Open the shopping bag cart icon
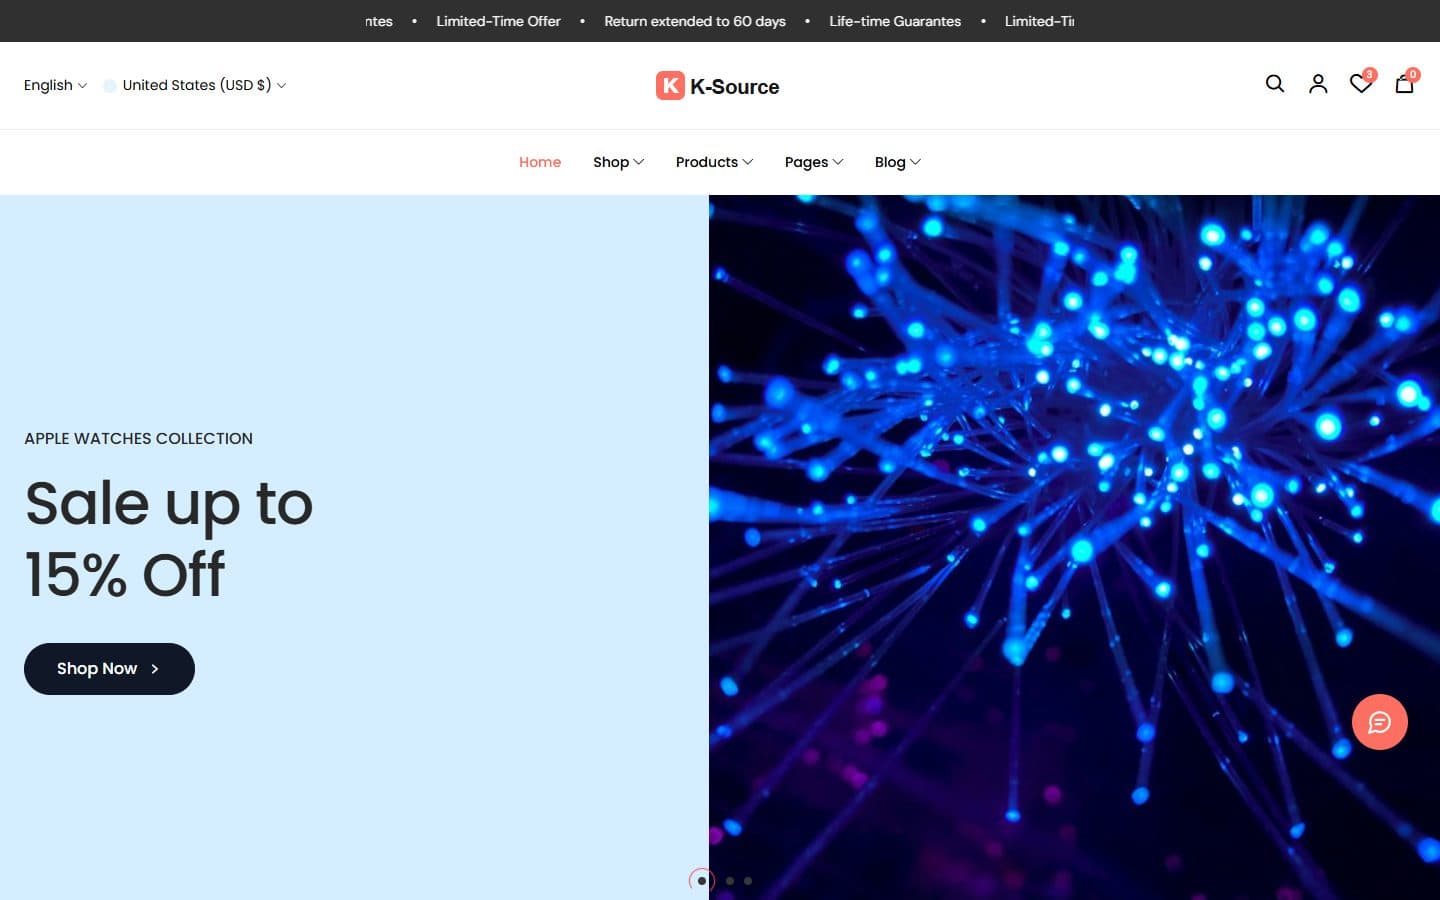Screen dimensions: 1440x900 [1405, 83]
